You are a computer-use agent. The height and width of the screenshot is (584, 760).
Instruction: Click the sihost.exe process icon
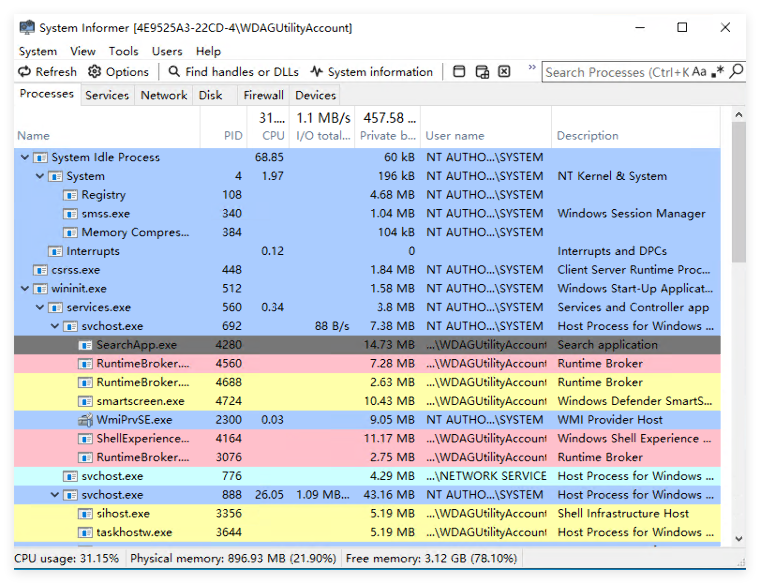click(85, 514)
